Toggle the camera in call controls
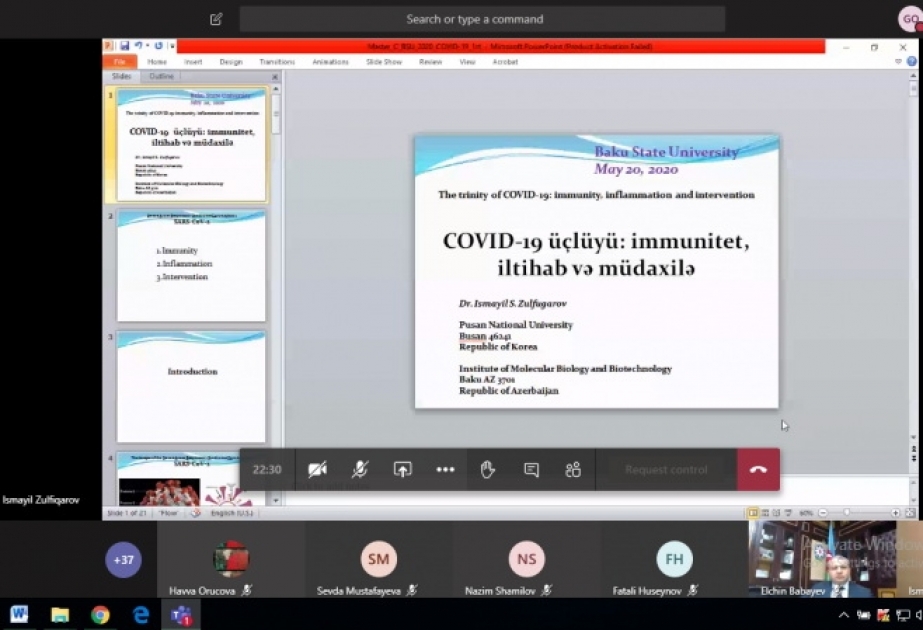The width and height of the screenshot is (923, 630). (x=317, y=469)
